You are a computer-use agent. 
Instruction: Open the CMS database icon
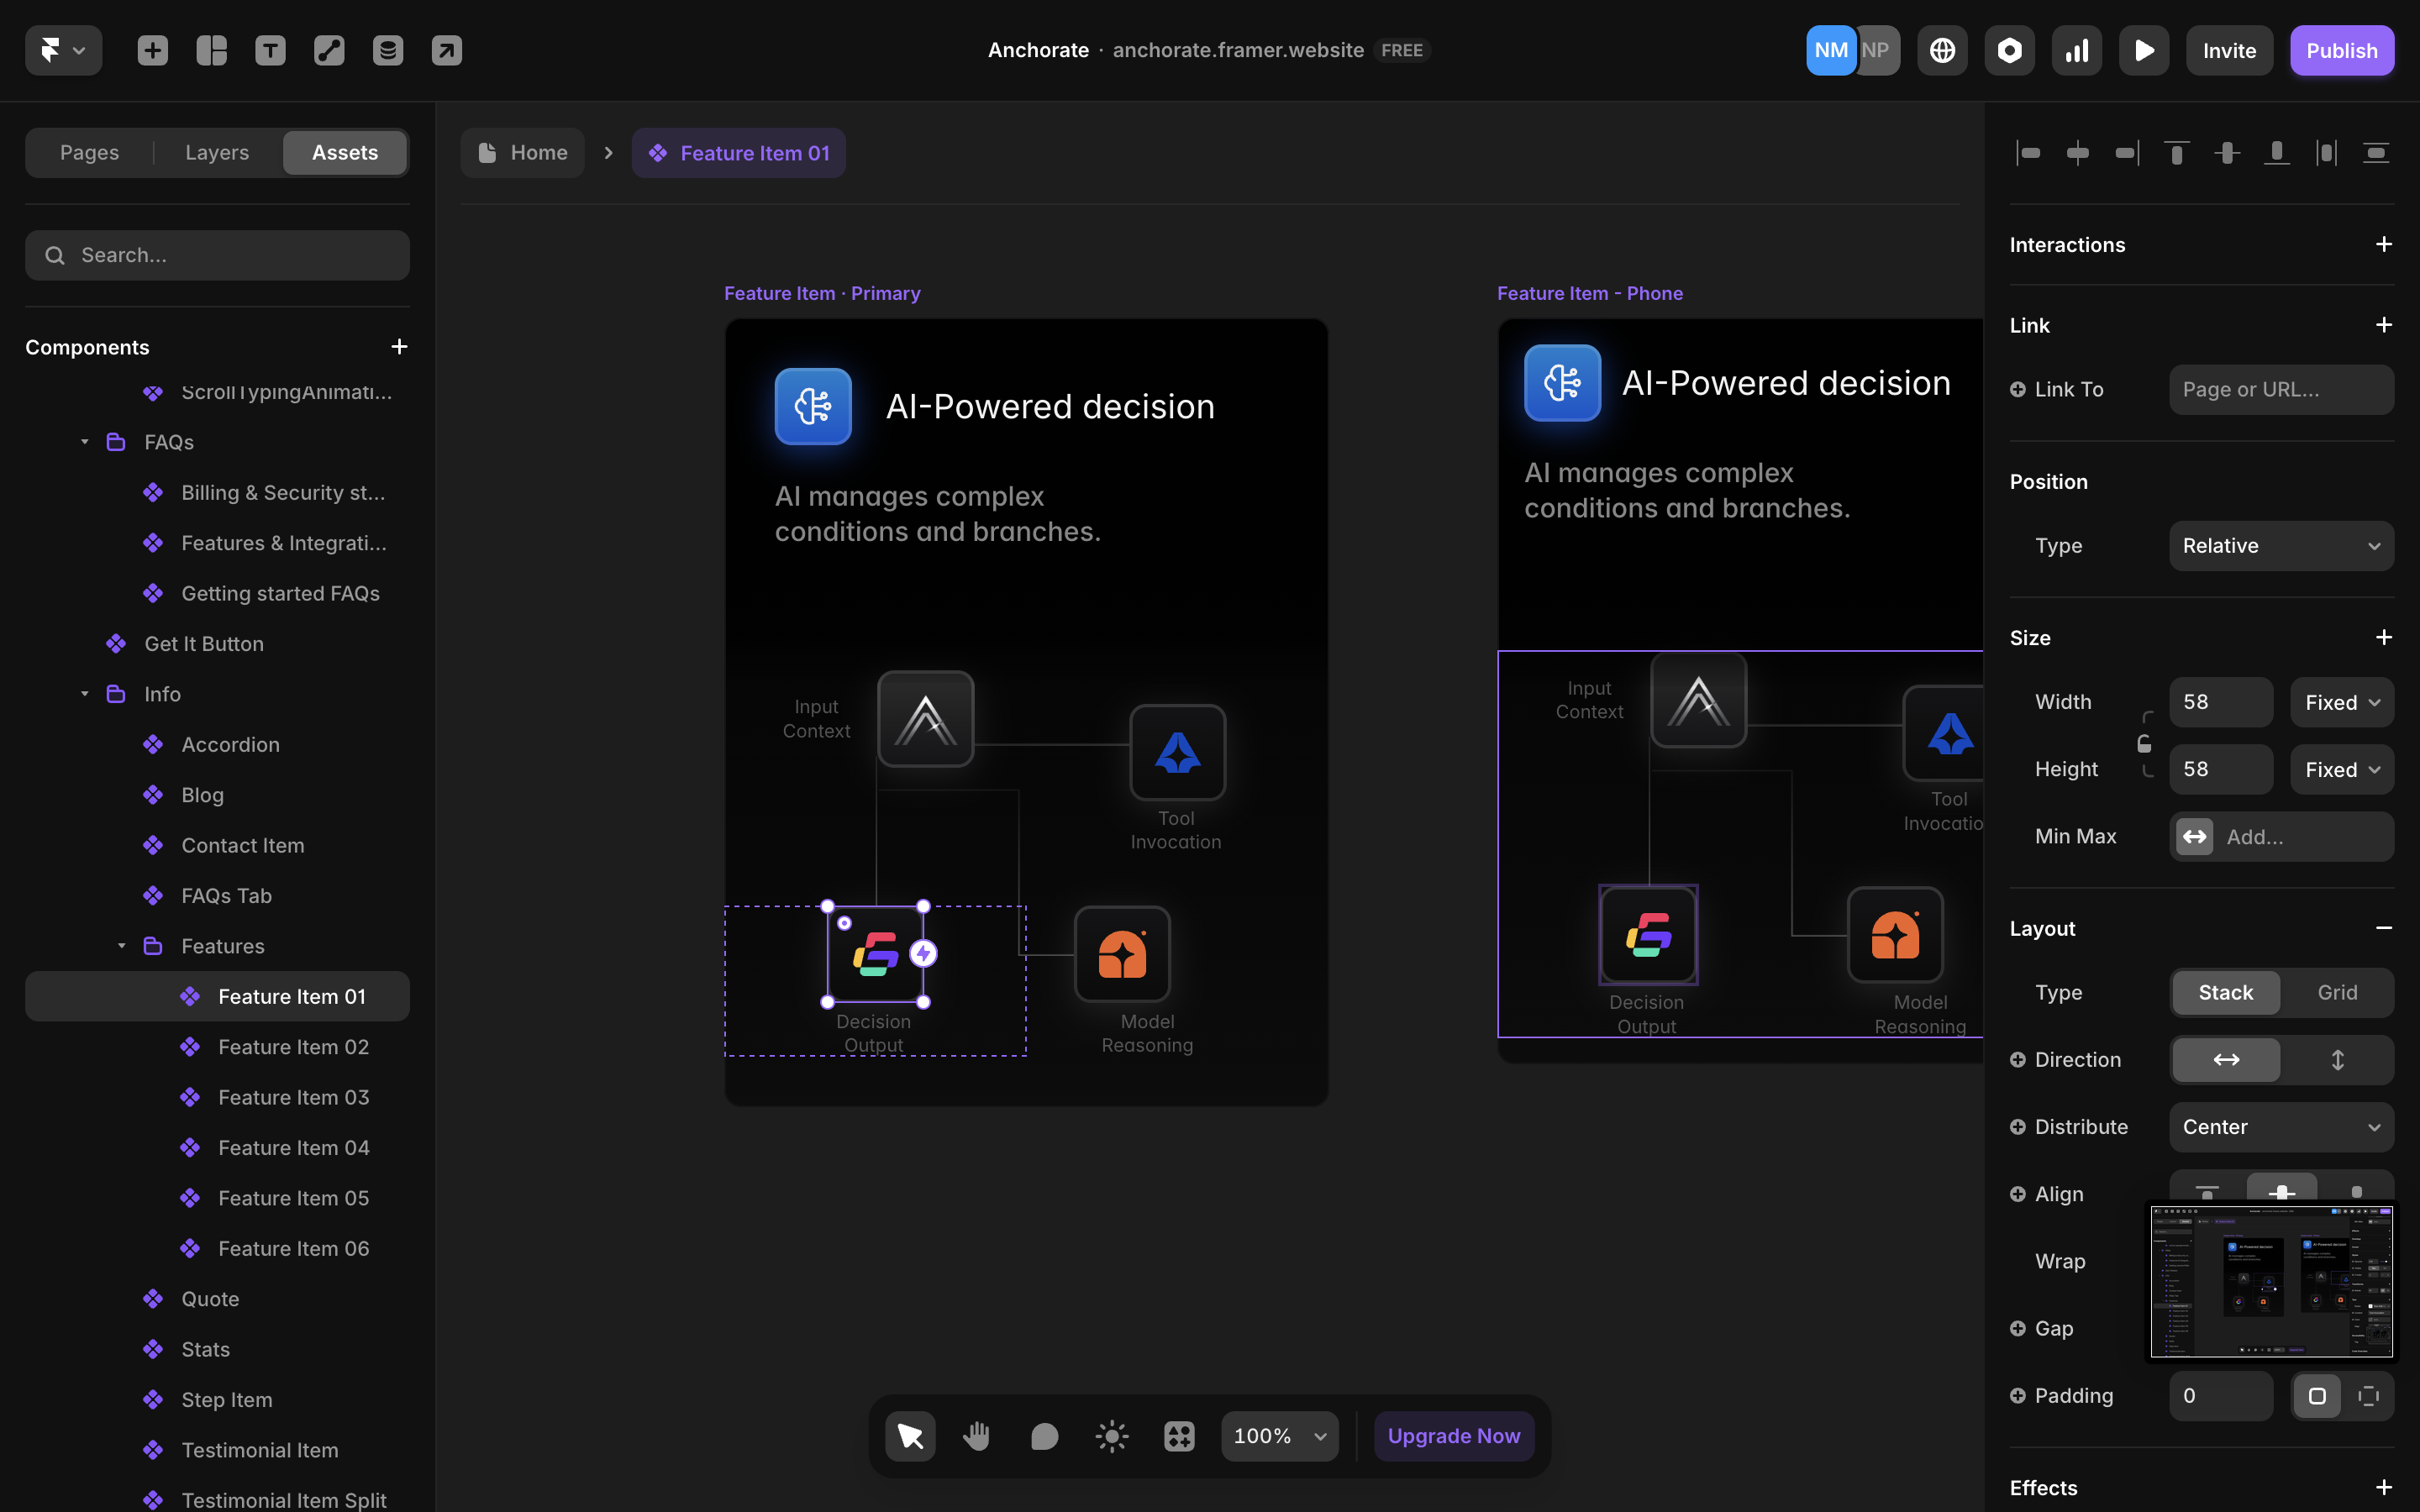(x=388, y=50)
